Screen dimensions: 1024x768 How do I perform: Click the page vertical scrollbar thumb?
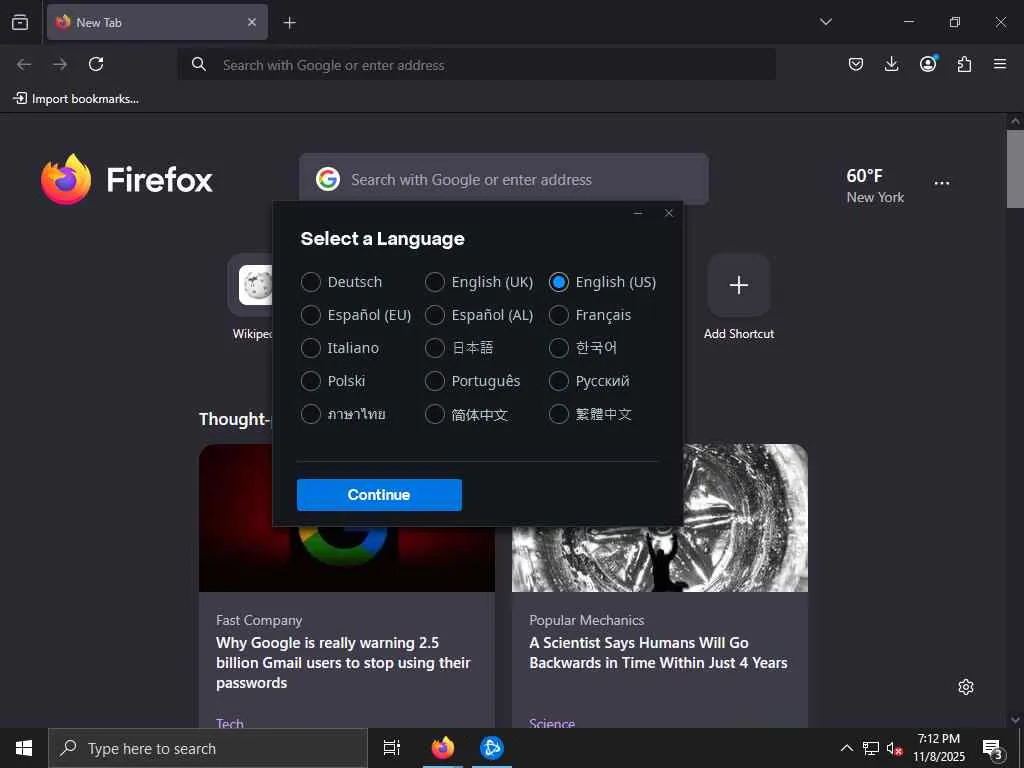(x=1015, y=168)
